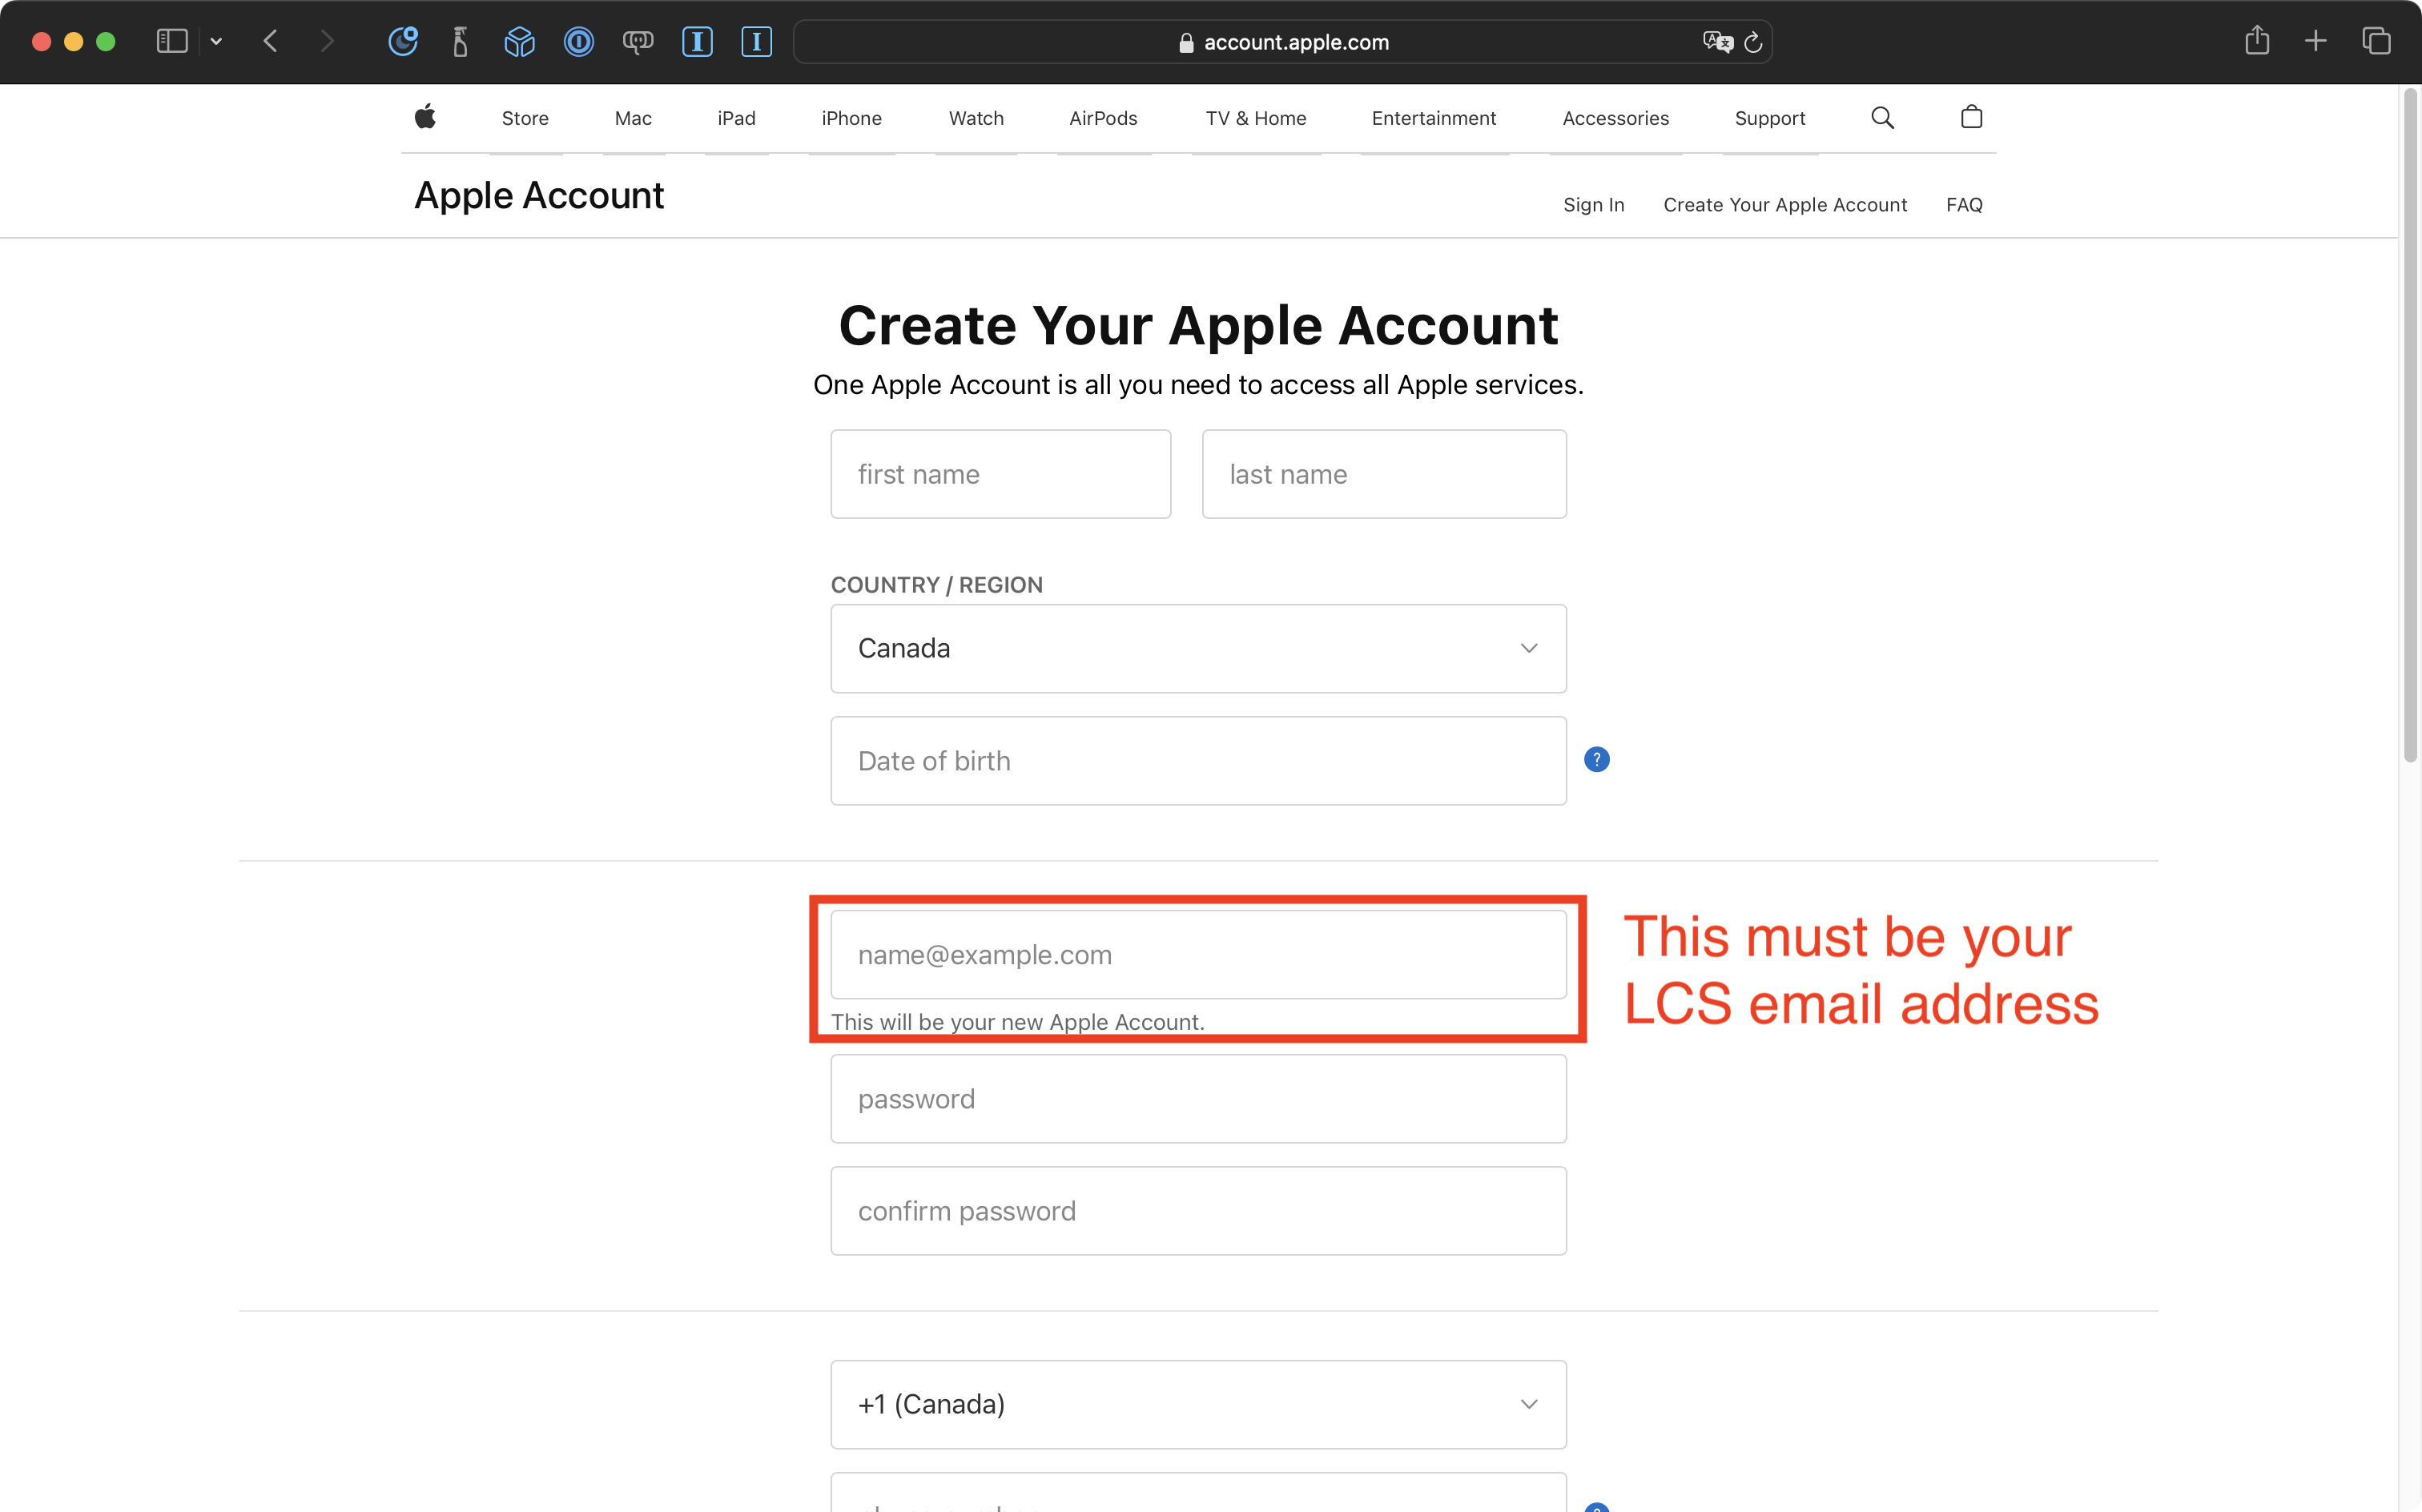Viewport: 2422px width, 1512px height.
Task: Open the Share button in toolbar
Action: pyautogui.click(x=2257, y=41)
